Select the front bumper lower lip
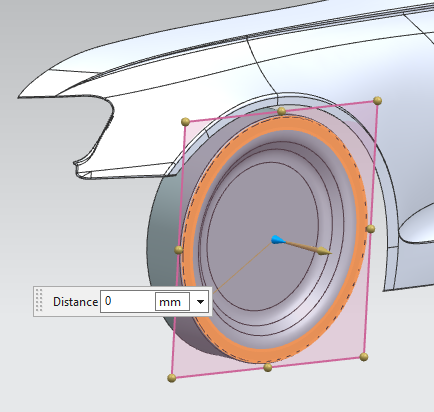The height and width of the screenshot is (412, 434). click(123, 172)
